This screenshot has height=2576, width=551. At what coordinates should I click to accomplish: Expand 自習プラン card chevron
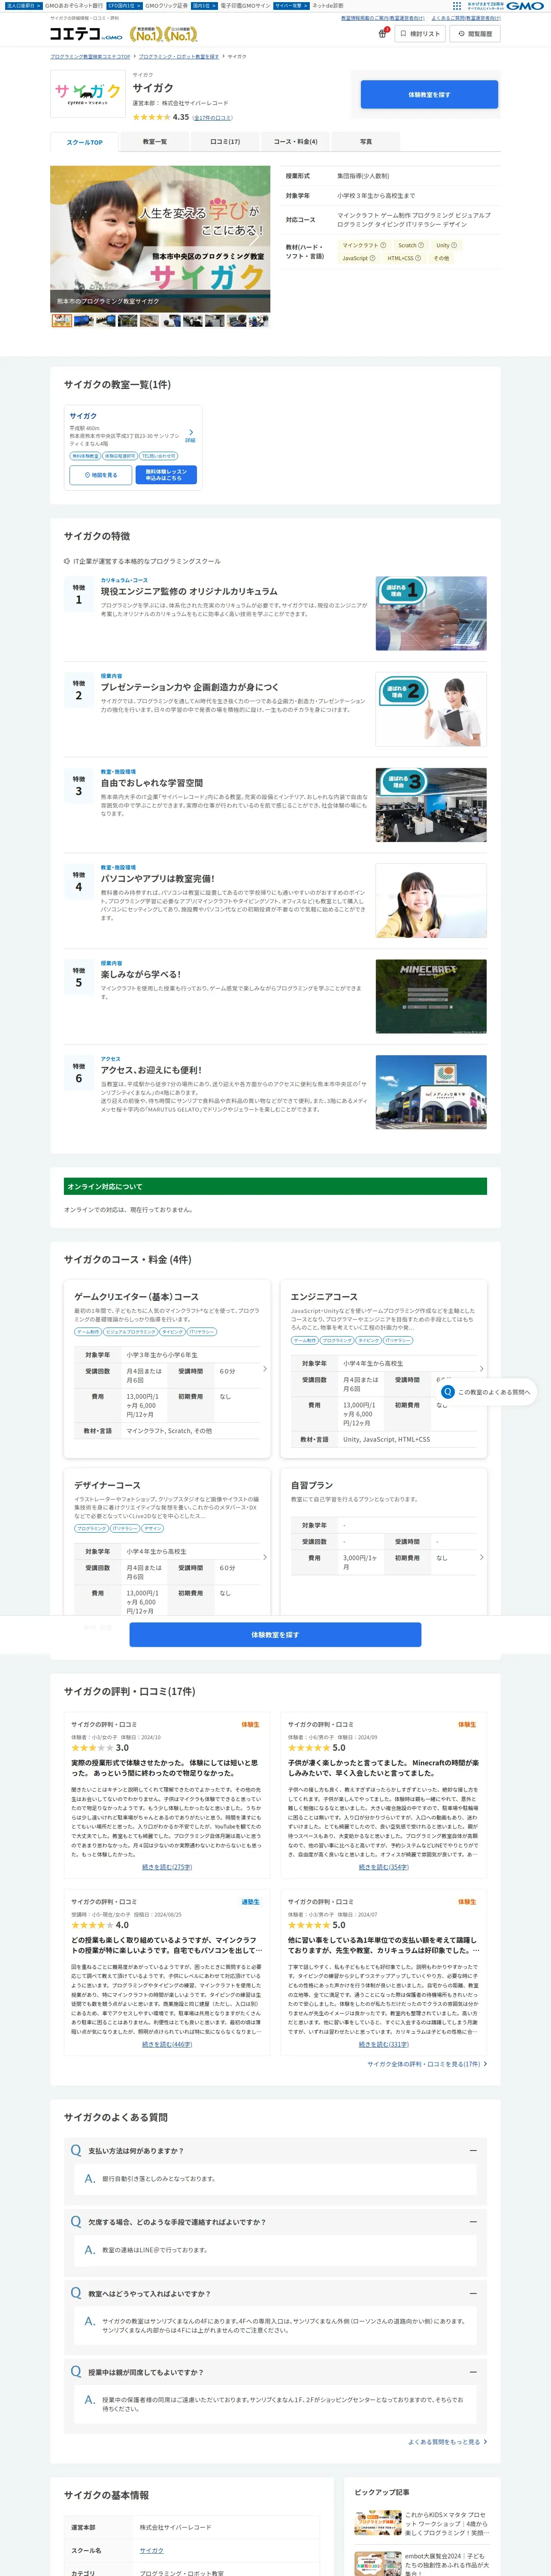coord(481,1557)
